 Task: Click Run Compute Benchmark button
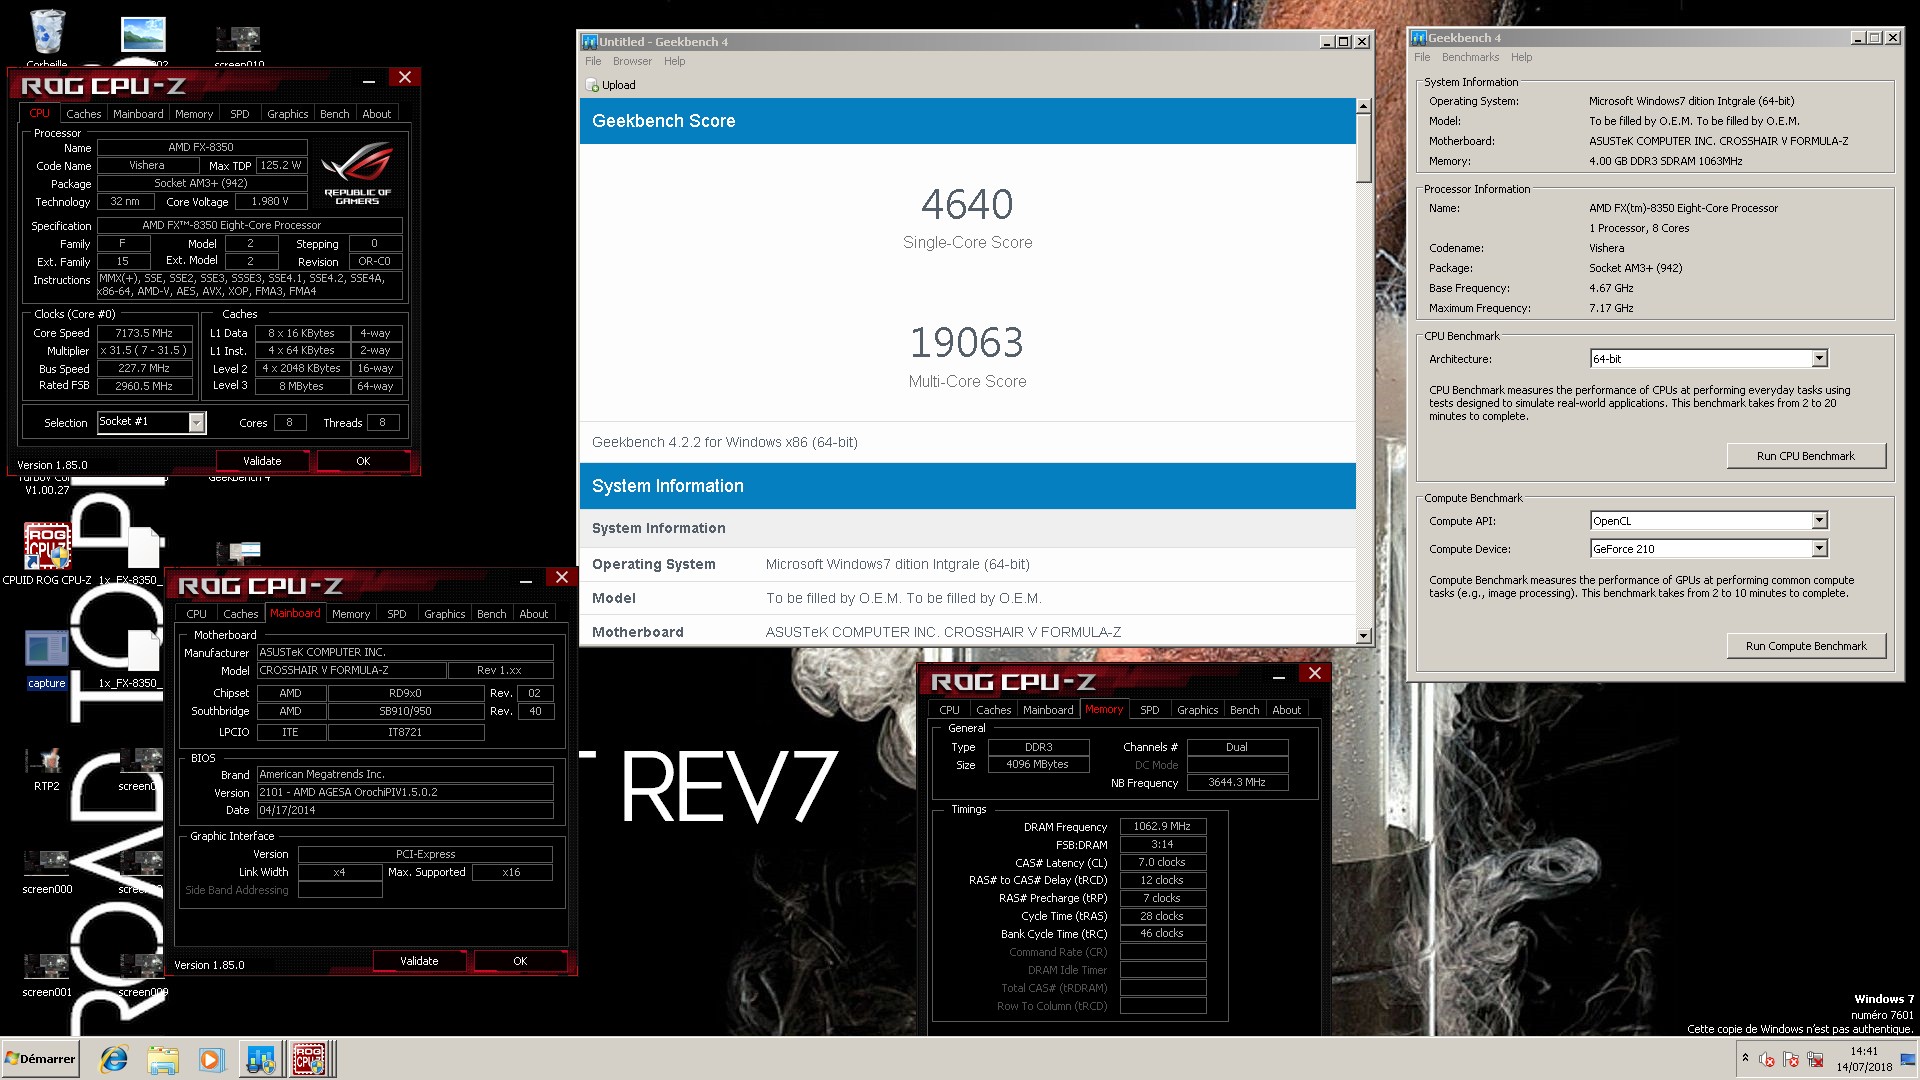click(x=1805, y=646)
